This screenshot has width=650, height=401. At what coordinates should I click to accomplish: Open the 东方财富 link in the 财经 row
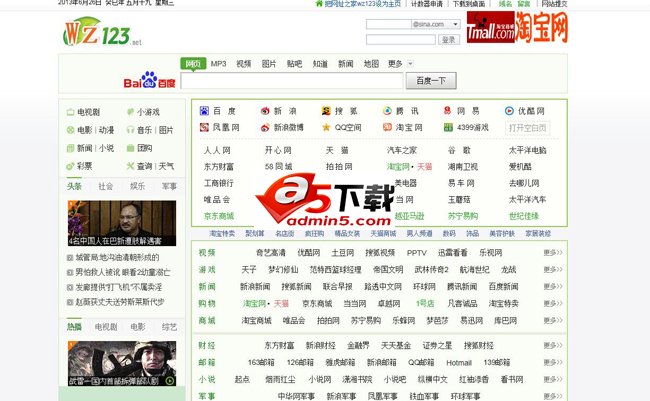tap(279, 345)
